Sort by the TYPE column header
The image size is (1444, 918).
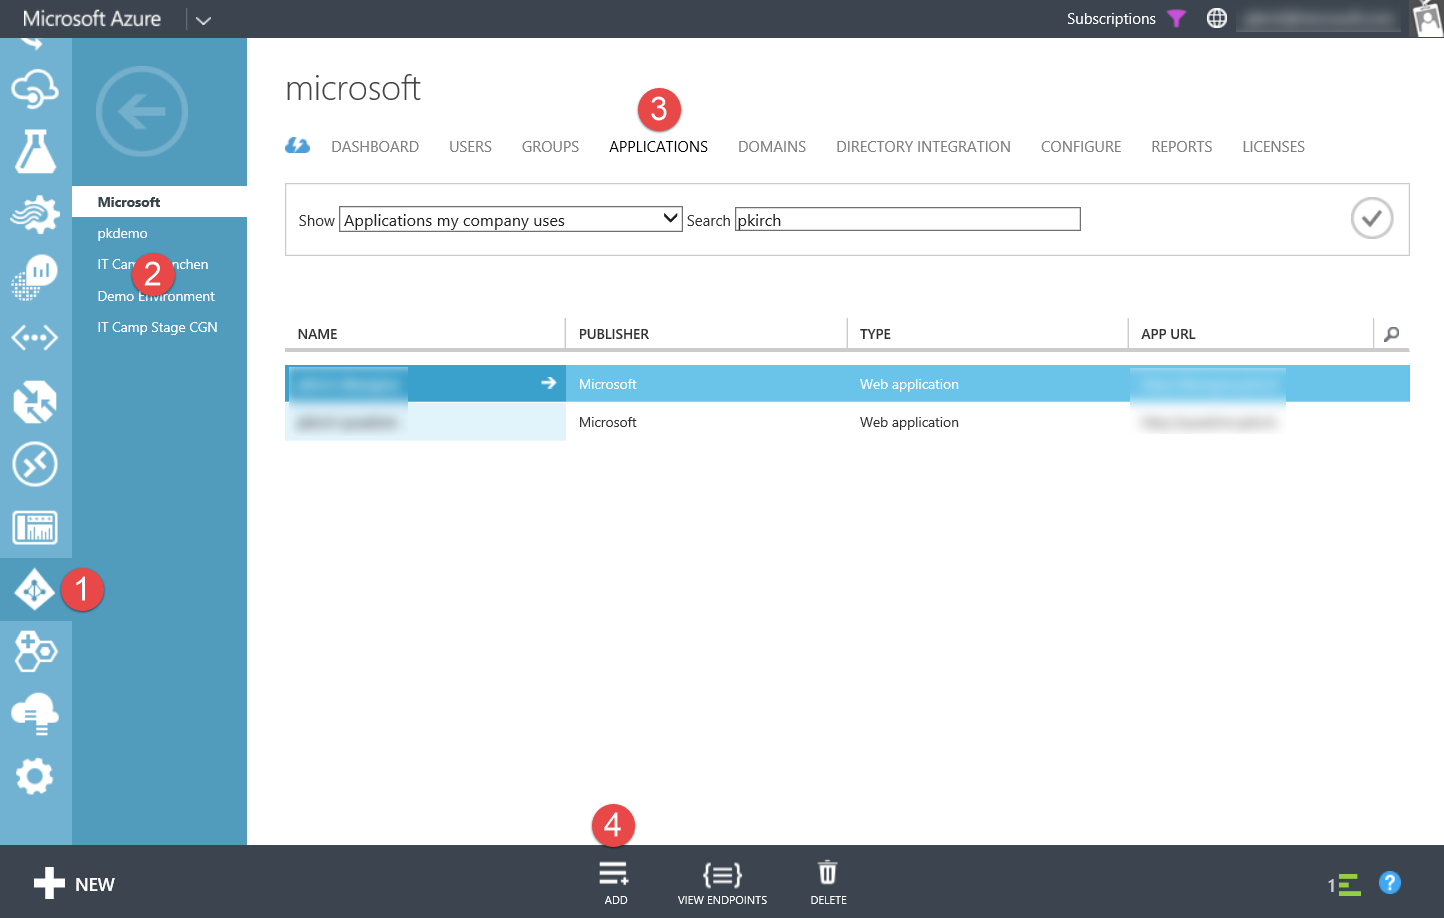pyautogui.click(x=875, y=334)
